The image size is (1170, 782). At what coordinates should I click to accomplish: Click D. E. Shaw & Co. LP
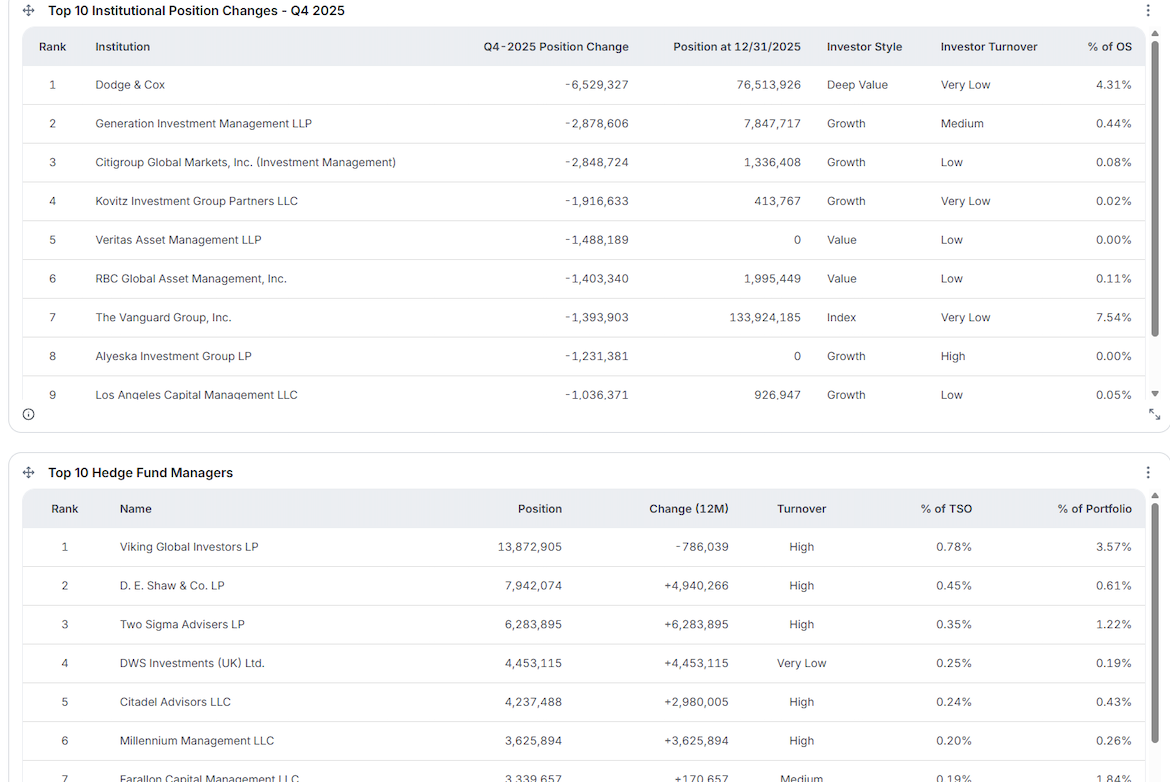172,586
